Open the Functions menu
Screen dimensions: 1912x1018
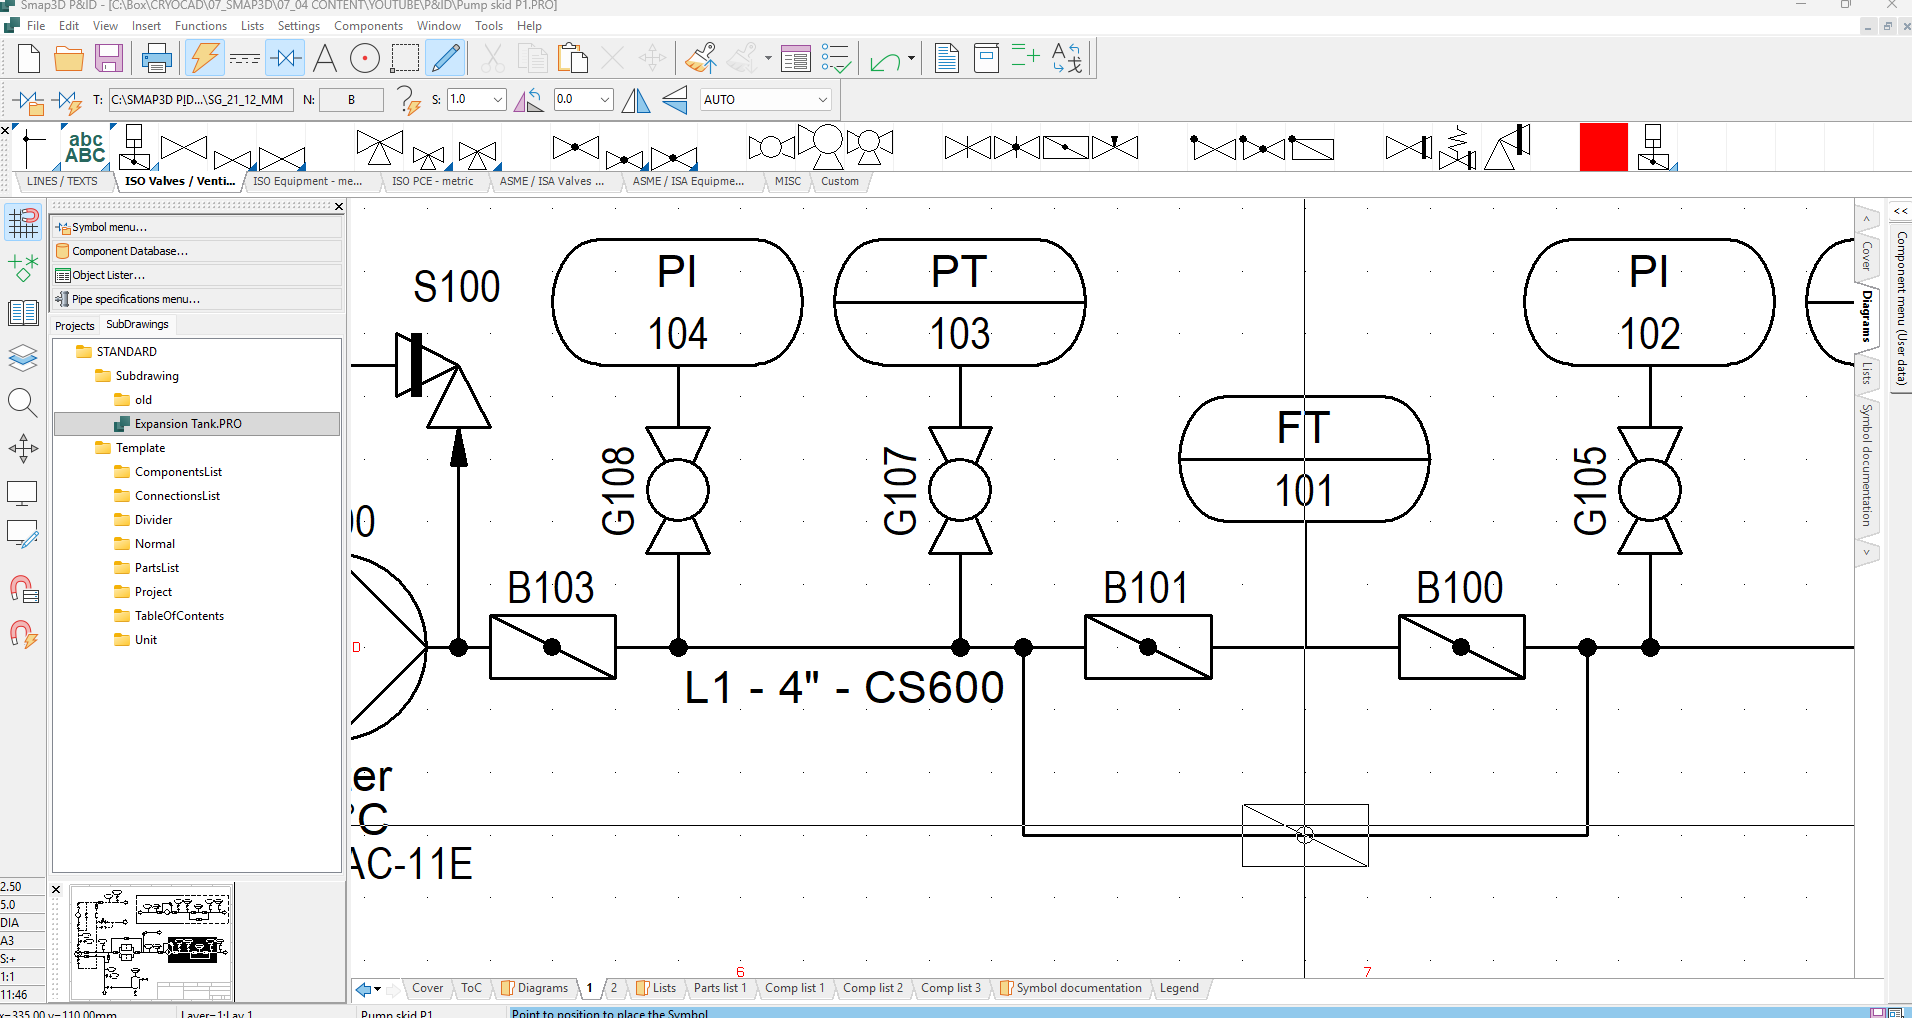tap(200, 26)
